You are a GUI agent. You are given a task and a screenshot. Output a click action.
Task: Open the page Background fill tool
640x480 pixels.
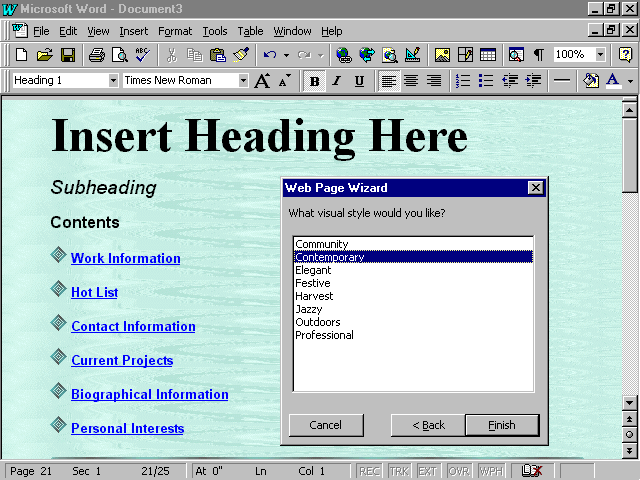pyautogui.click(x=591, y=80)
